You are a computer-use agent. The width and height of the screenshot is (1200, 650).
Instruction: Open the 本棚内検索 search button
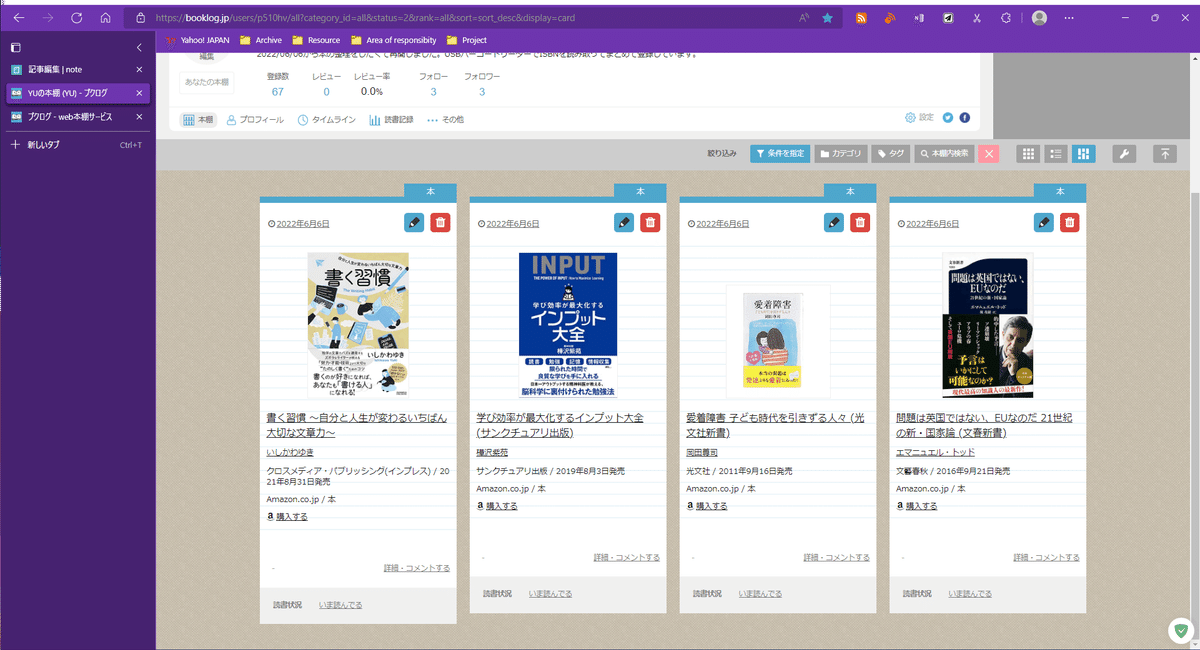tap(944, 154)
